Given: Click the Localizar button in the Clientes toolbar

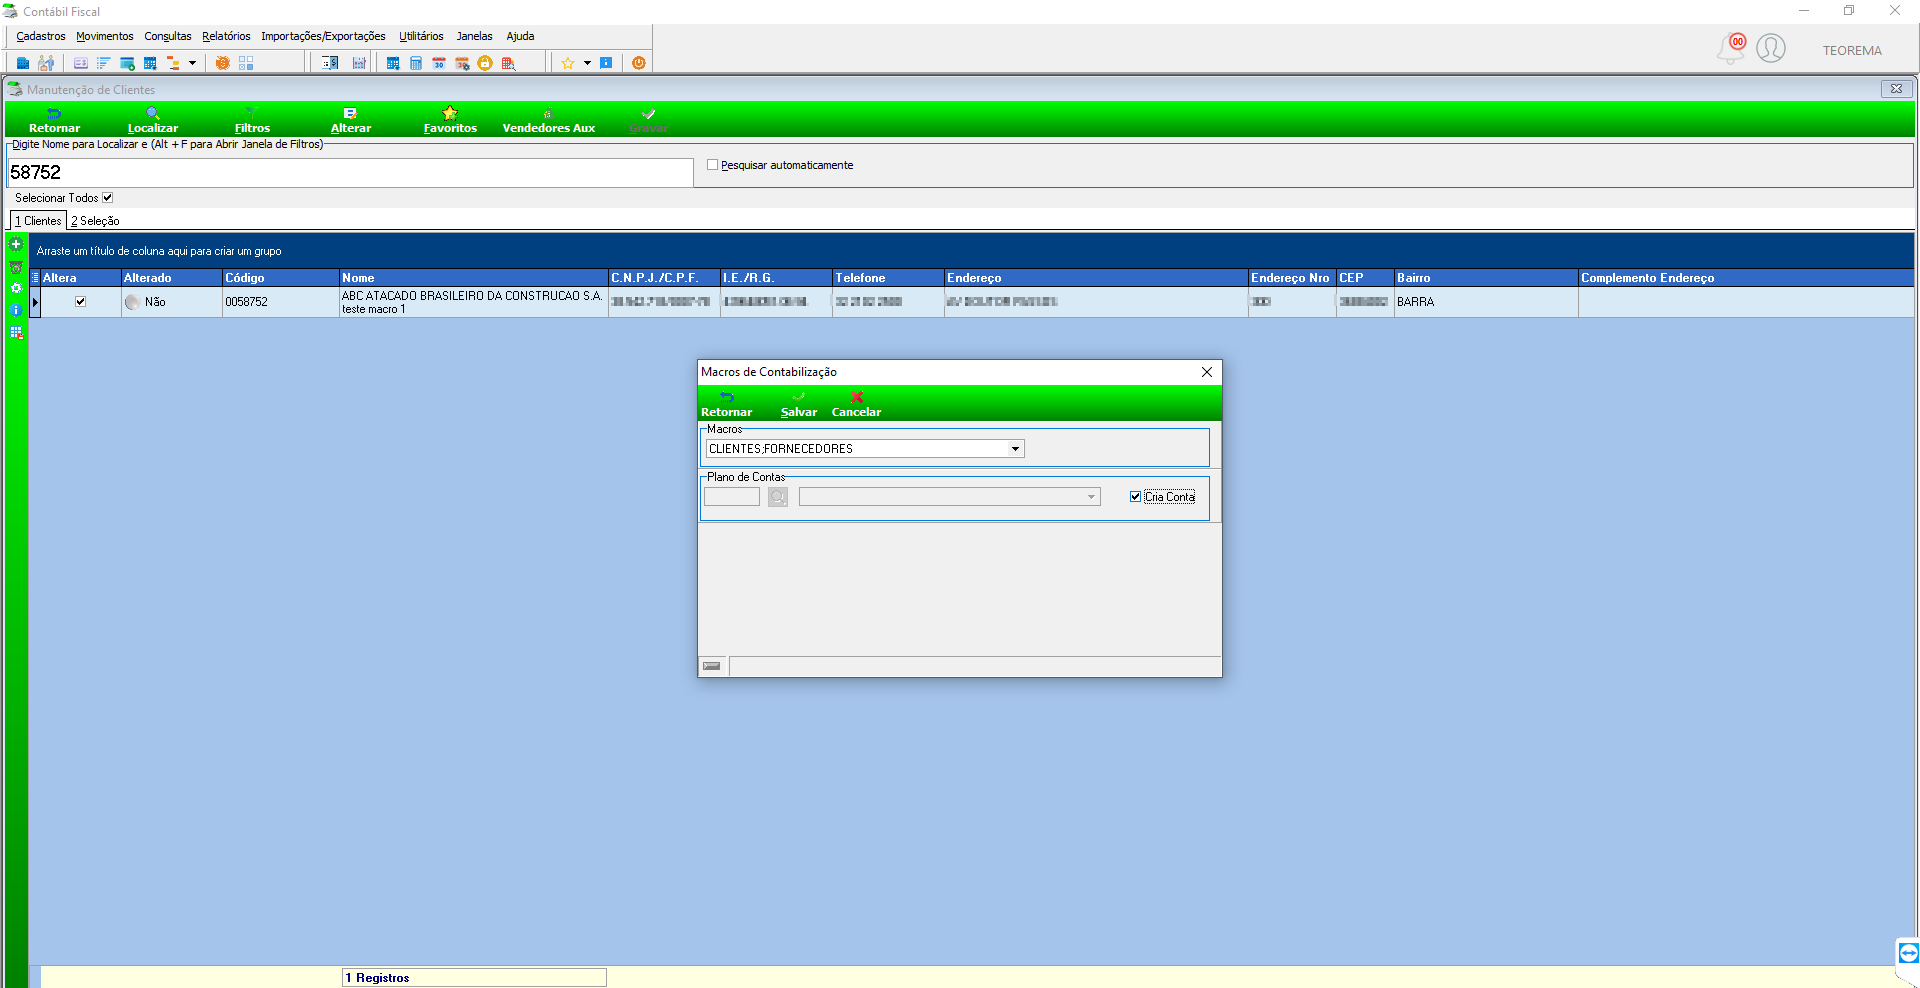Looking at the screenshot, I should point(153,120).
